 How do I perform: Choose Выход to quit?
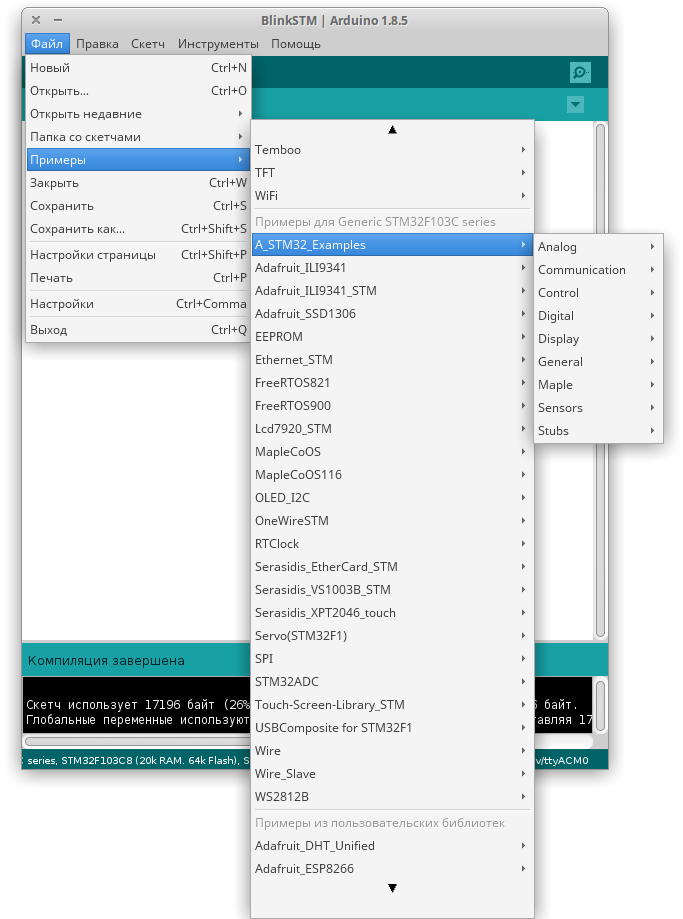click(x=138, y=329)
